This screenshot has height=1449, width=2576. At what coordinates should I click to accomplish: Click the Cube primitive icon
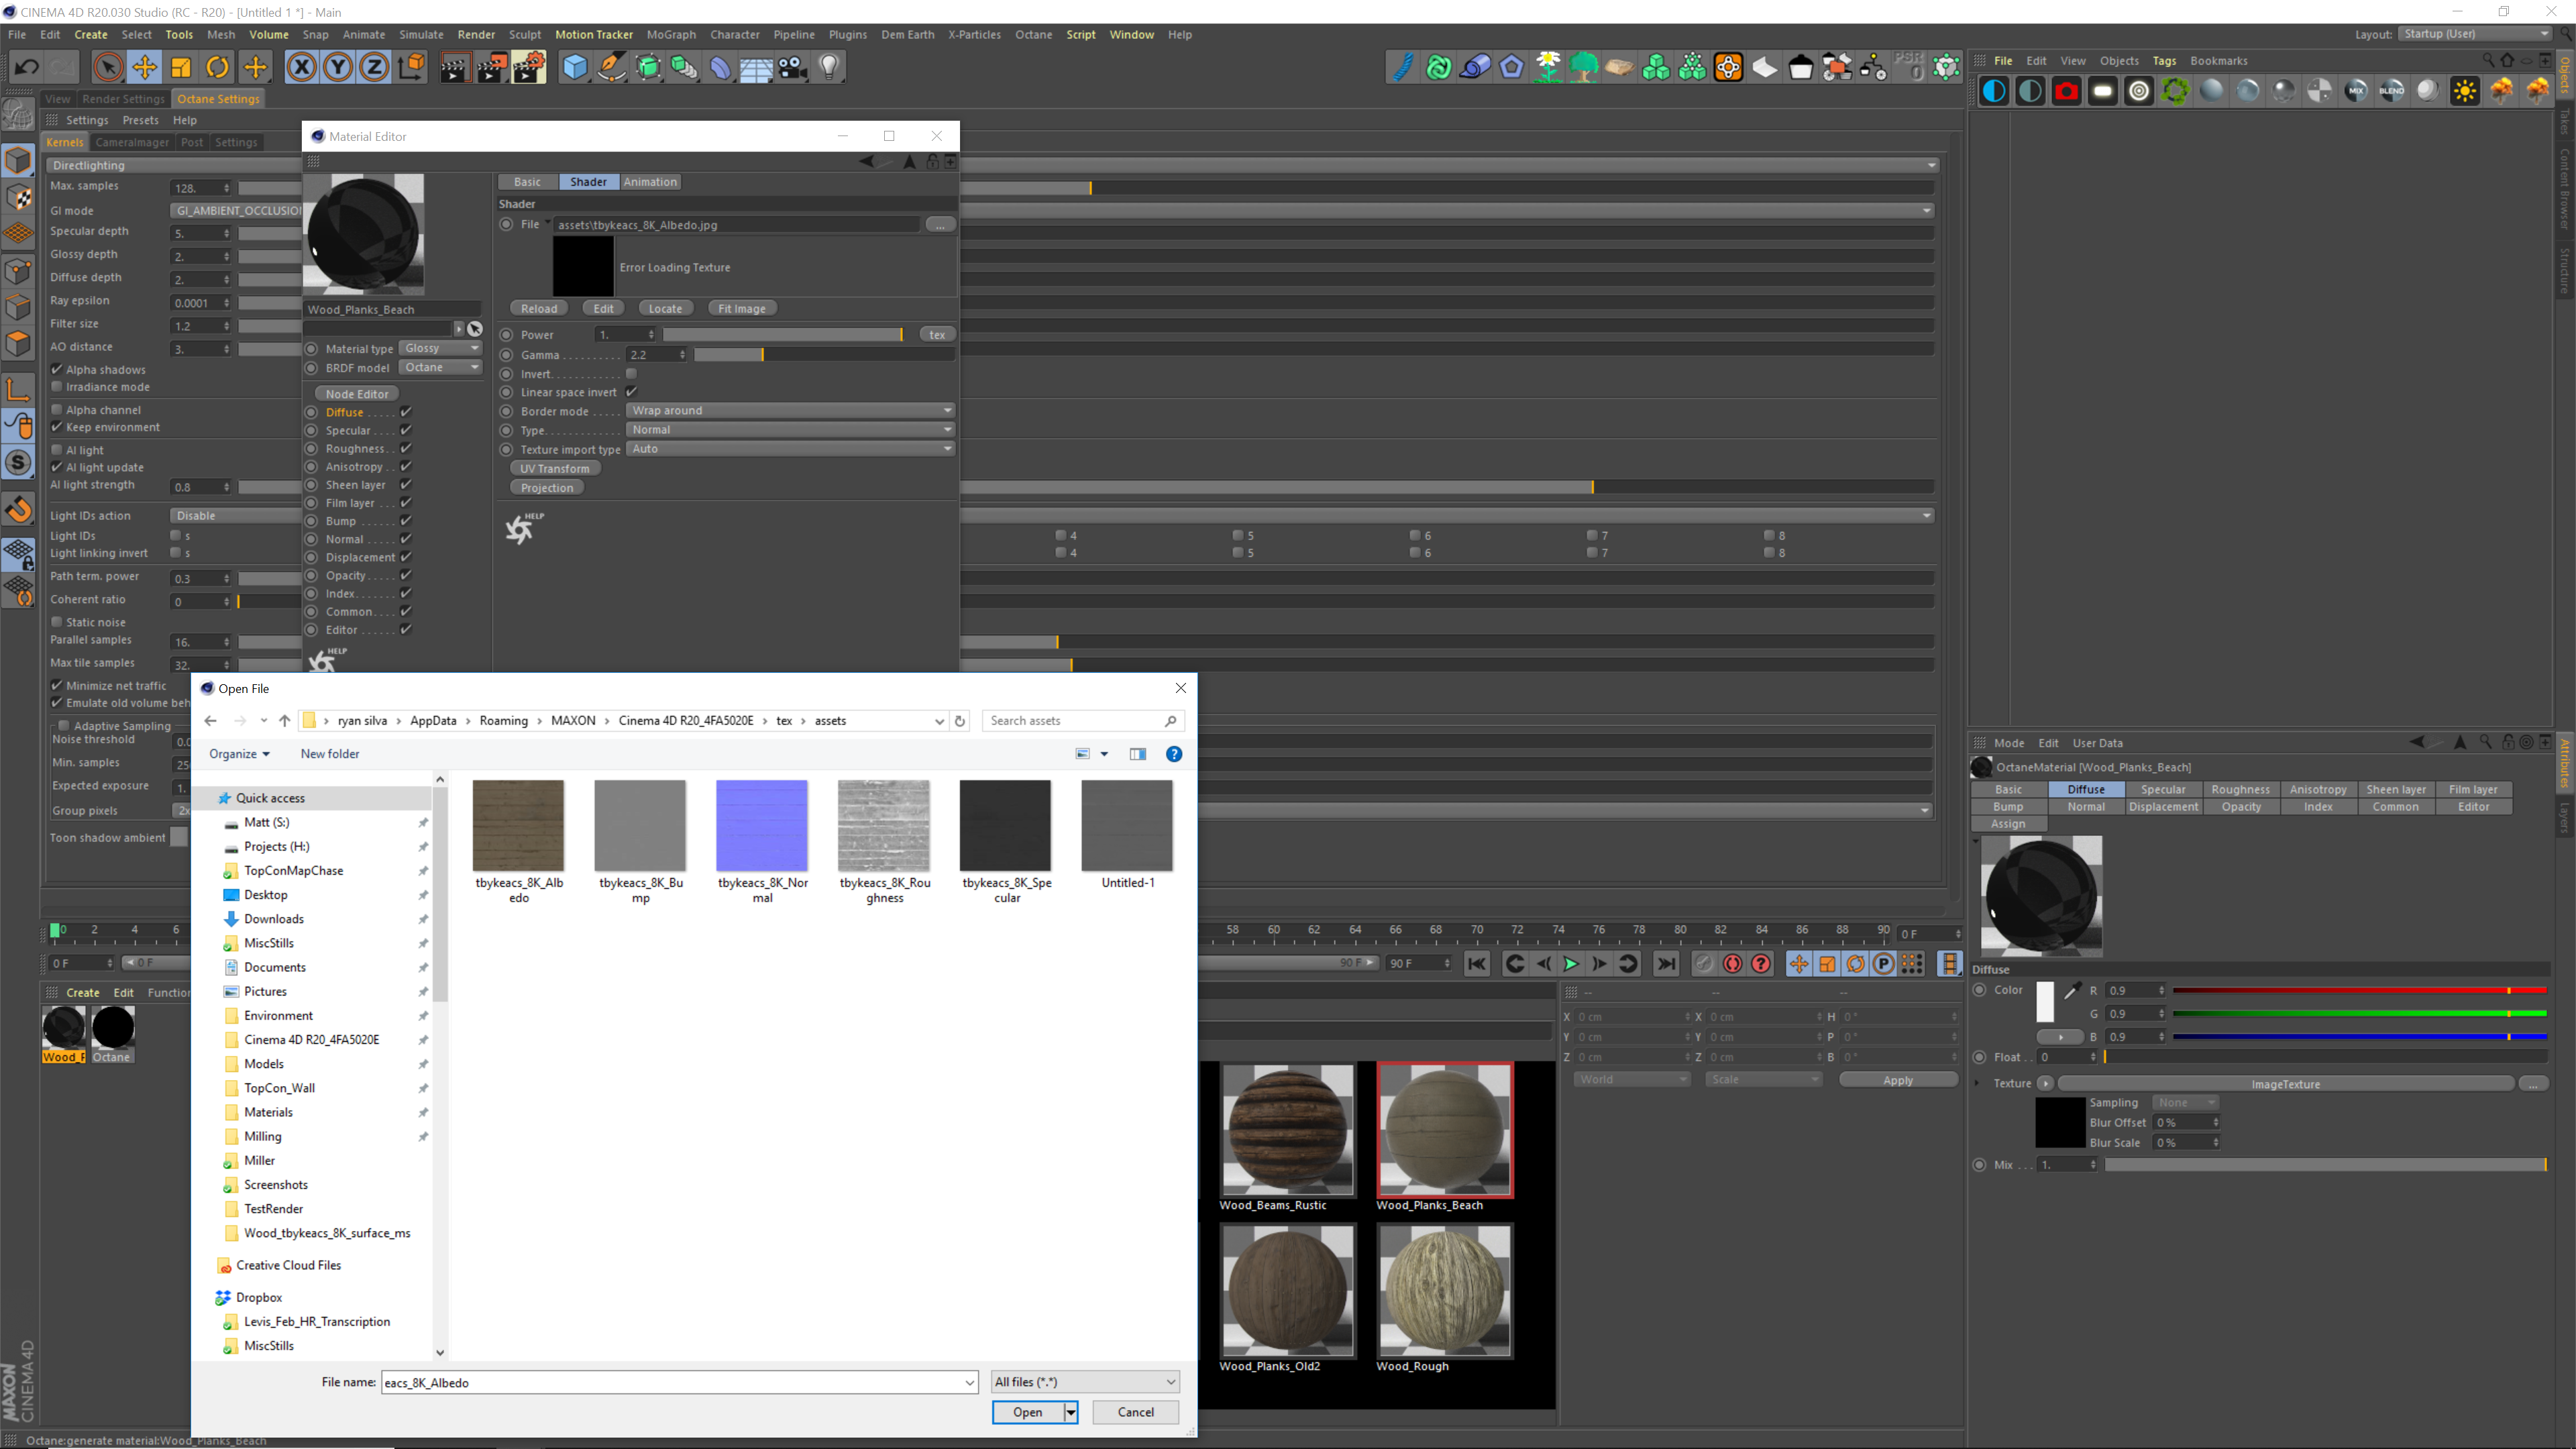pos(575,67)
